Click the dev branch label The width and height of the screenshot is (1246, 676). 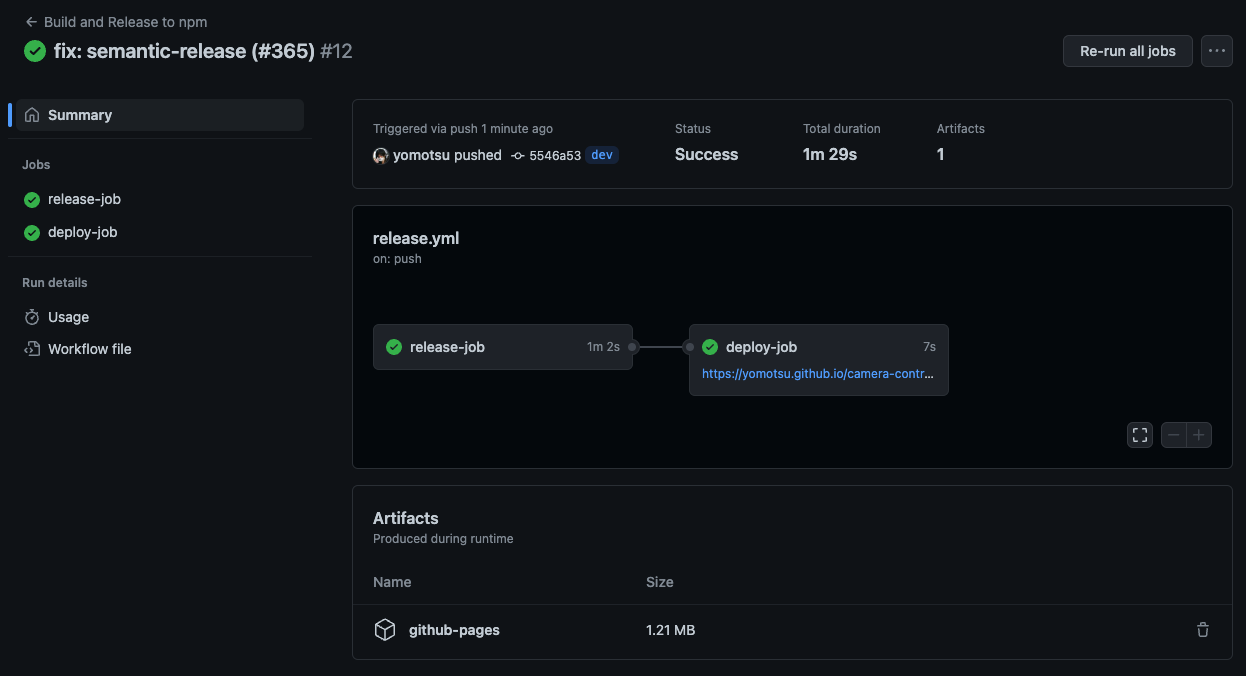coord(602,155)
